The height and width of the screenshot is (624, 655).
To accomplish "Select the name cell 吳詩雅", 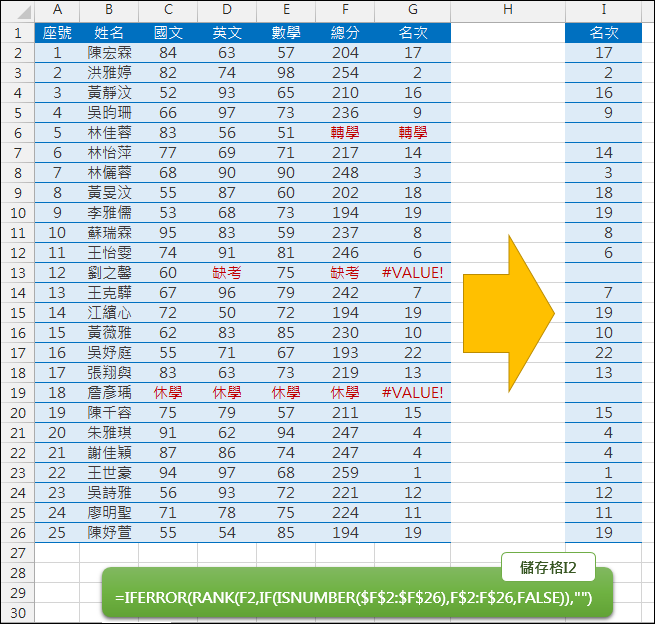I will click(x=109, y=493).
